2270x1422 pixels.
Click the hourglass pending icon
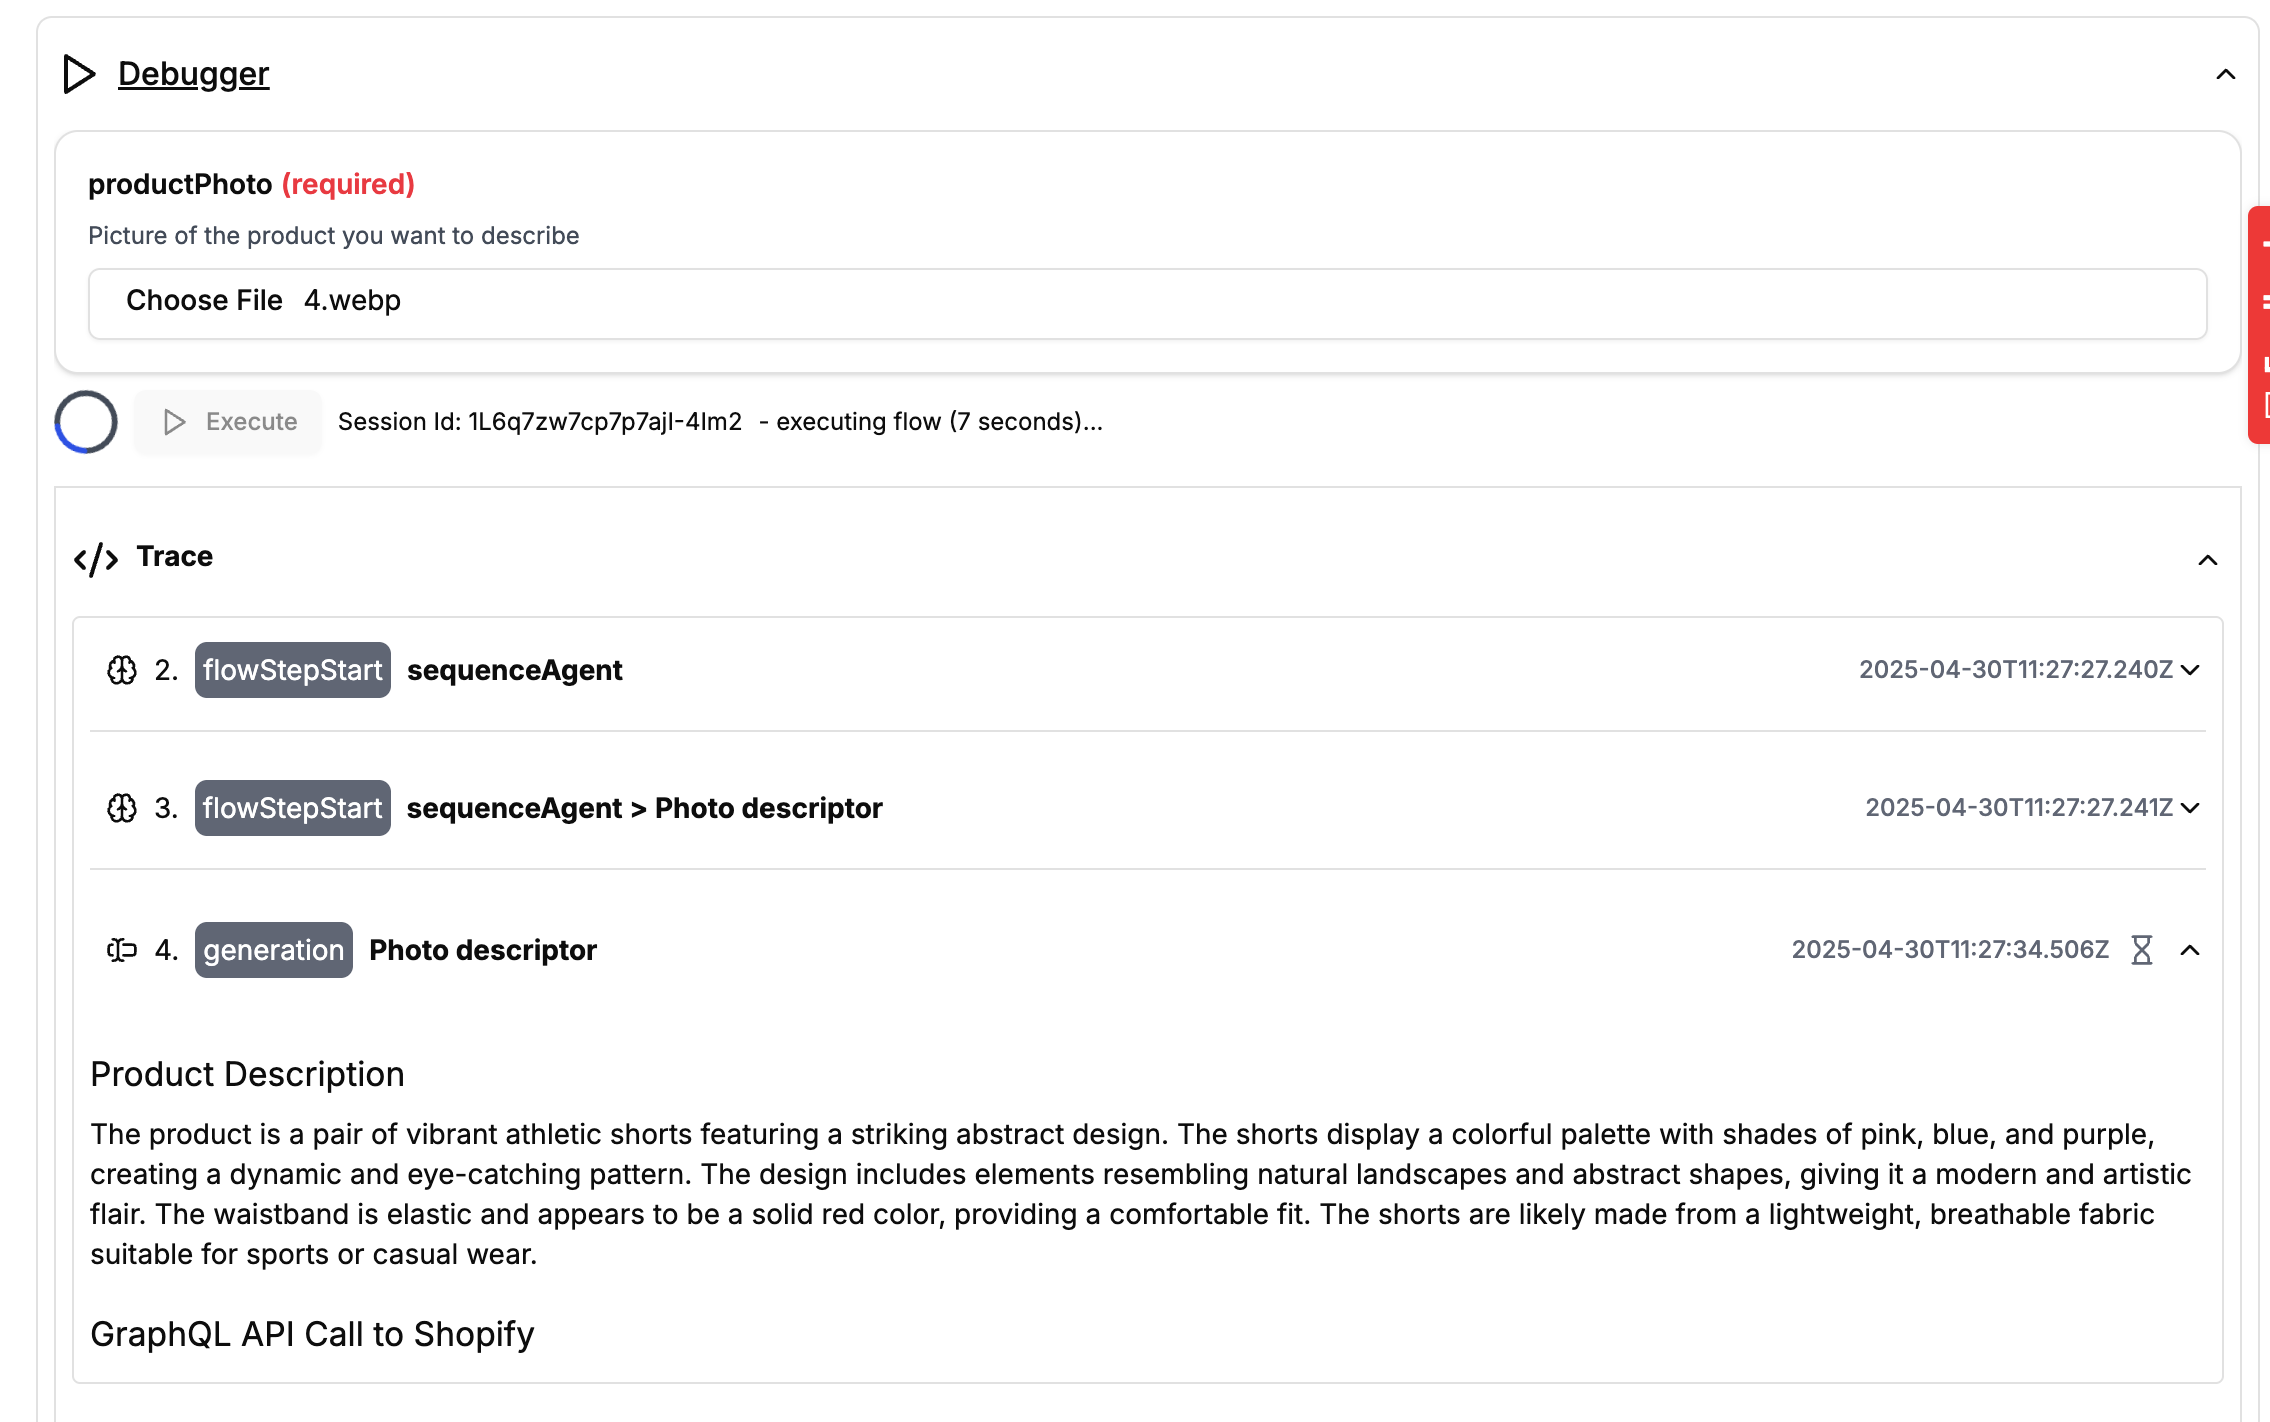[x=2141, y=950]
